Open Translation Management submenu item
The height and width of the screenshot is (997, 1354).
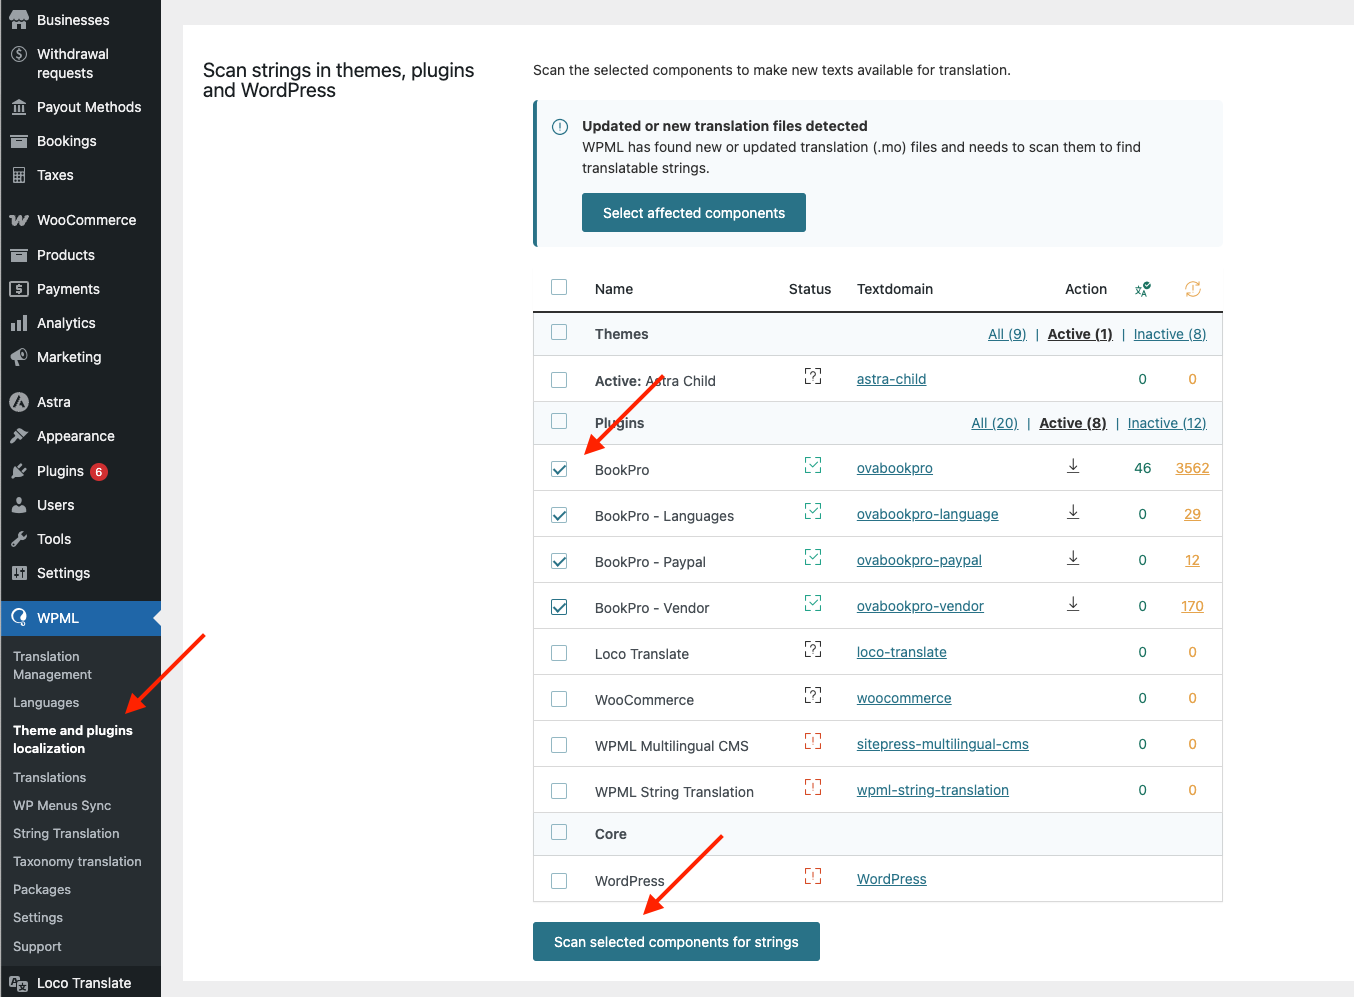52,666
